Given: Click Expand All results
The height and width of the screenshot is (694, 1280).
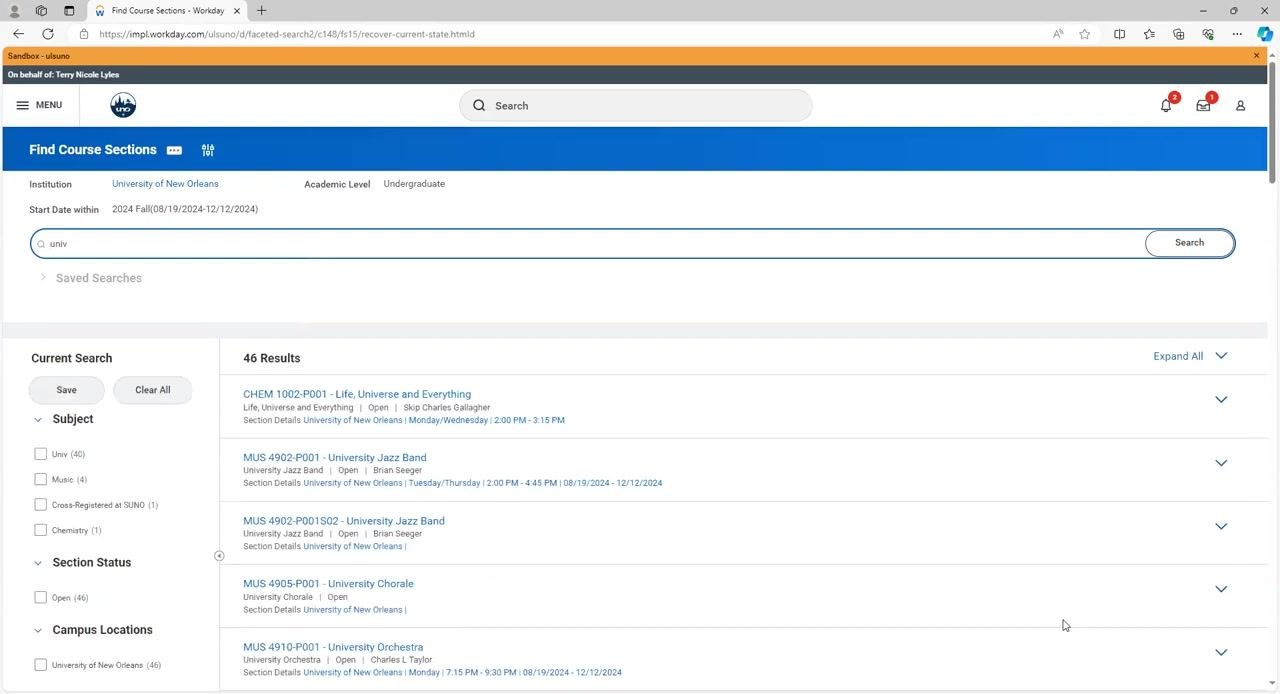Looking at the screenshot, I should click(x=1190, y=356).
